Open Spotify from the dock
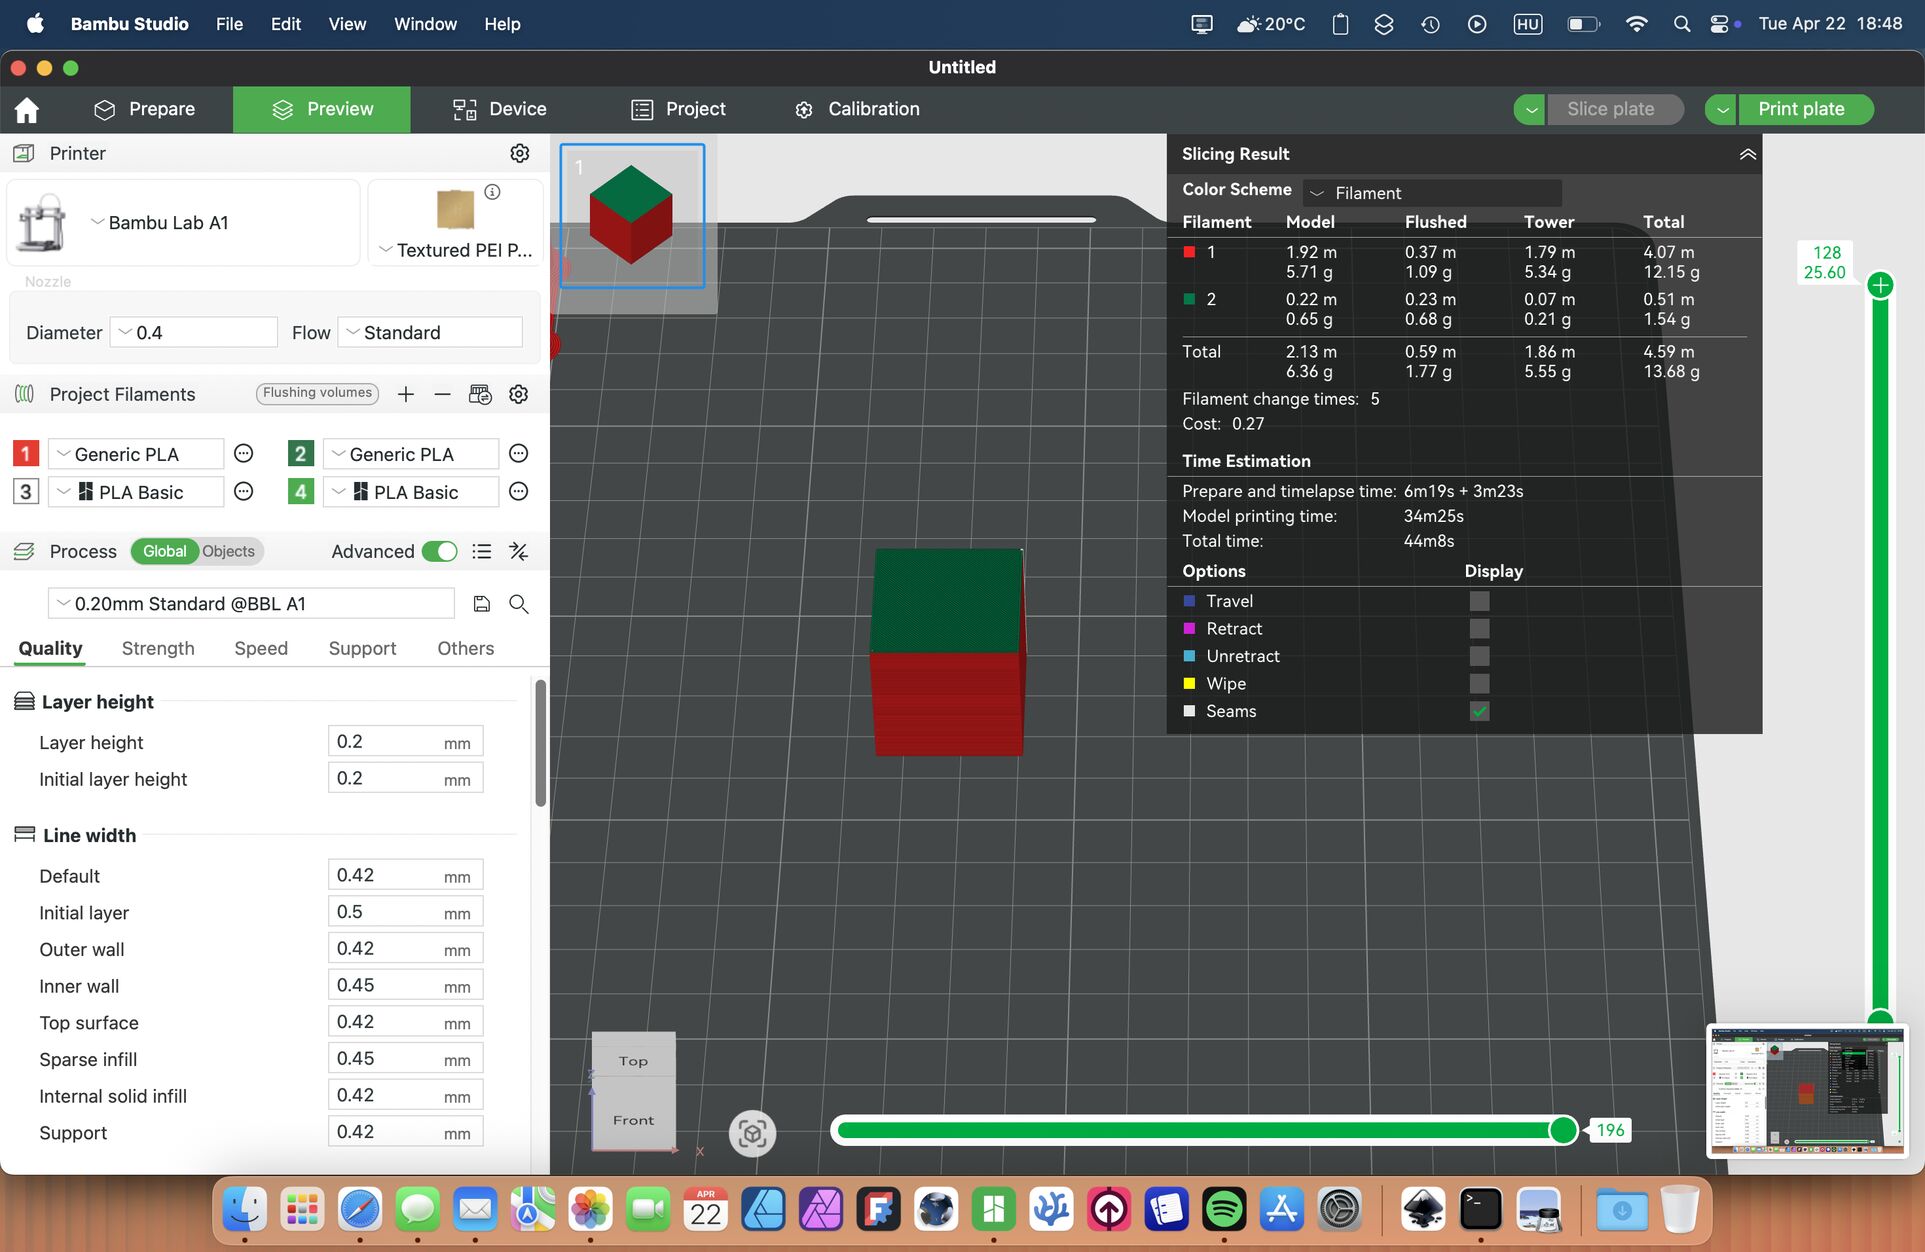Image resolution: width=1925 pixels, height=1252 pixels. [1224, 1209]
